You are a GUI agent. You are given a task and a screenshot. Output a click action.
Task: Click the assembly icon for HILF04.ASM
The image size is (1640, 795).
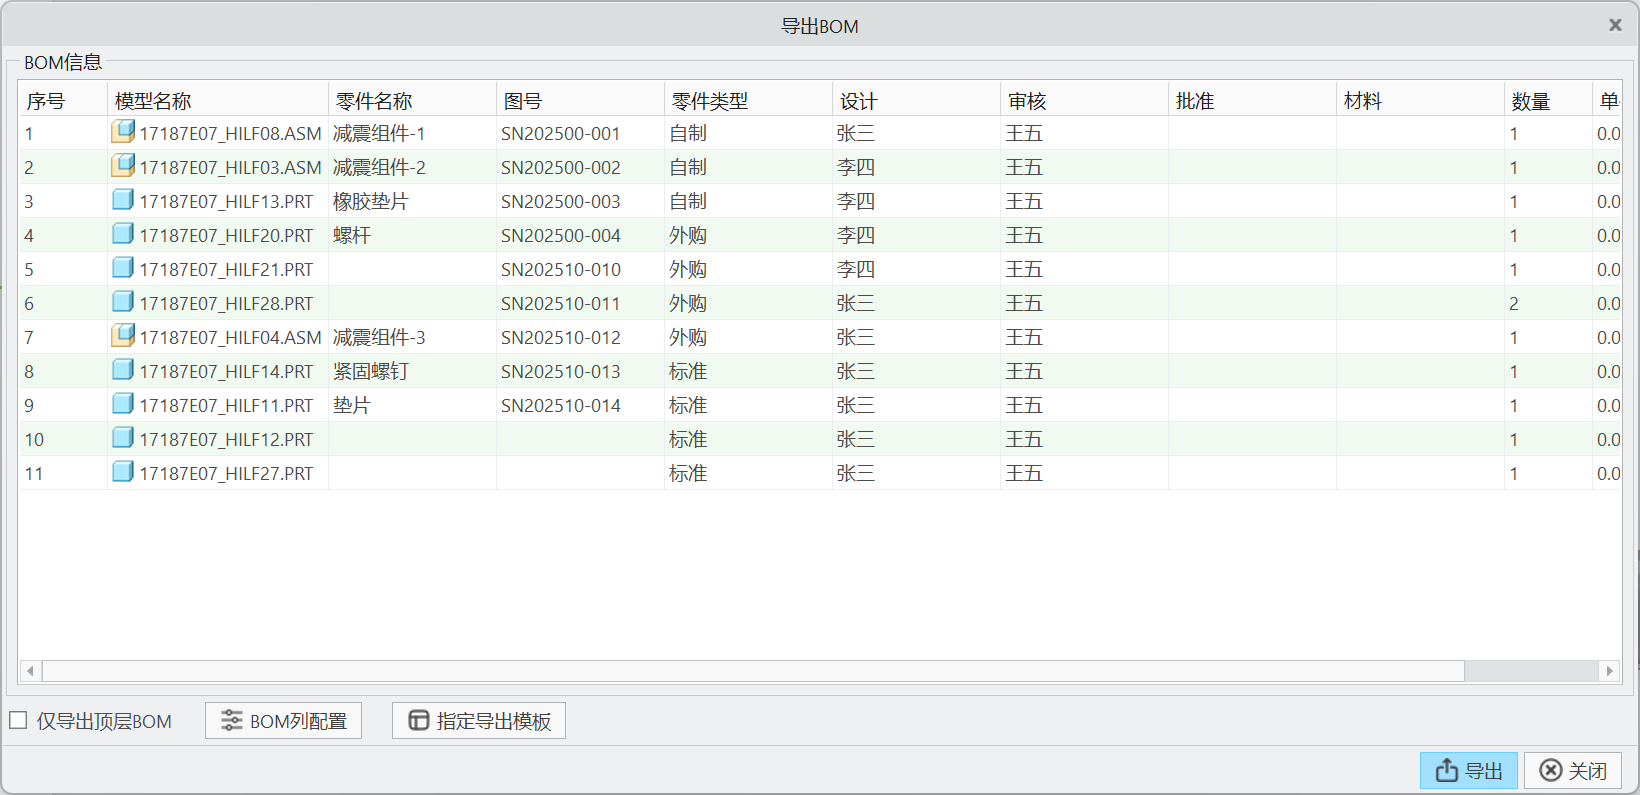[x=123, y=336]
